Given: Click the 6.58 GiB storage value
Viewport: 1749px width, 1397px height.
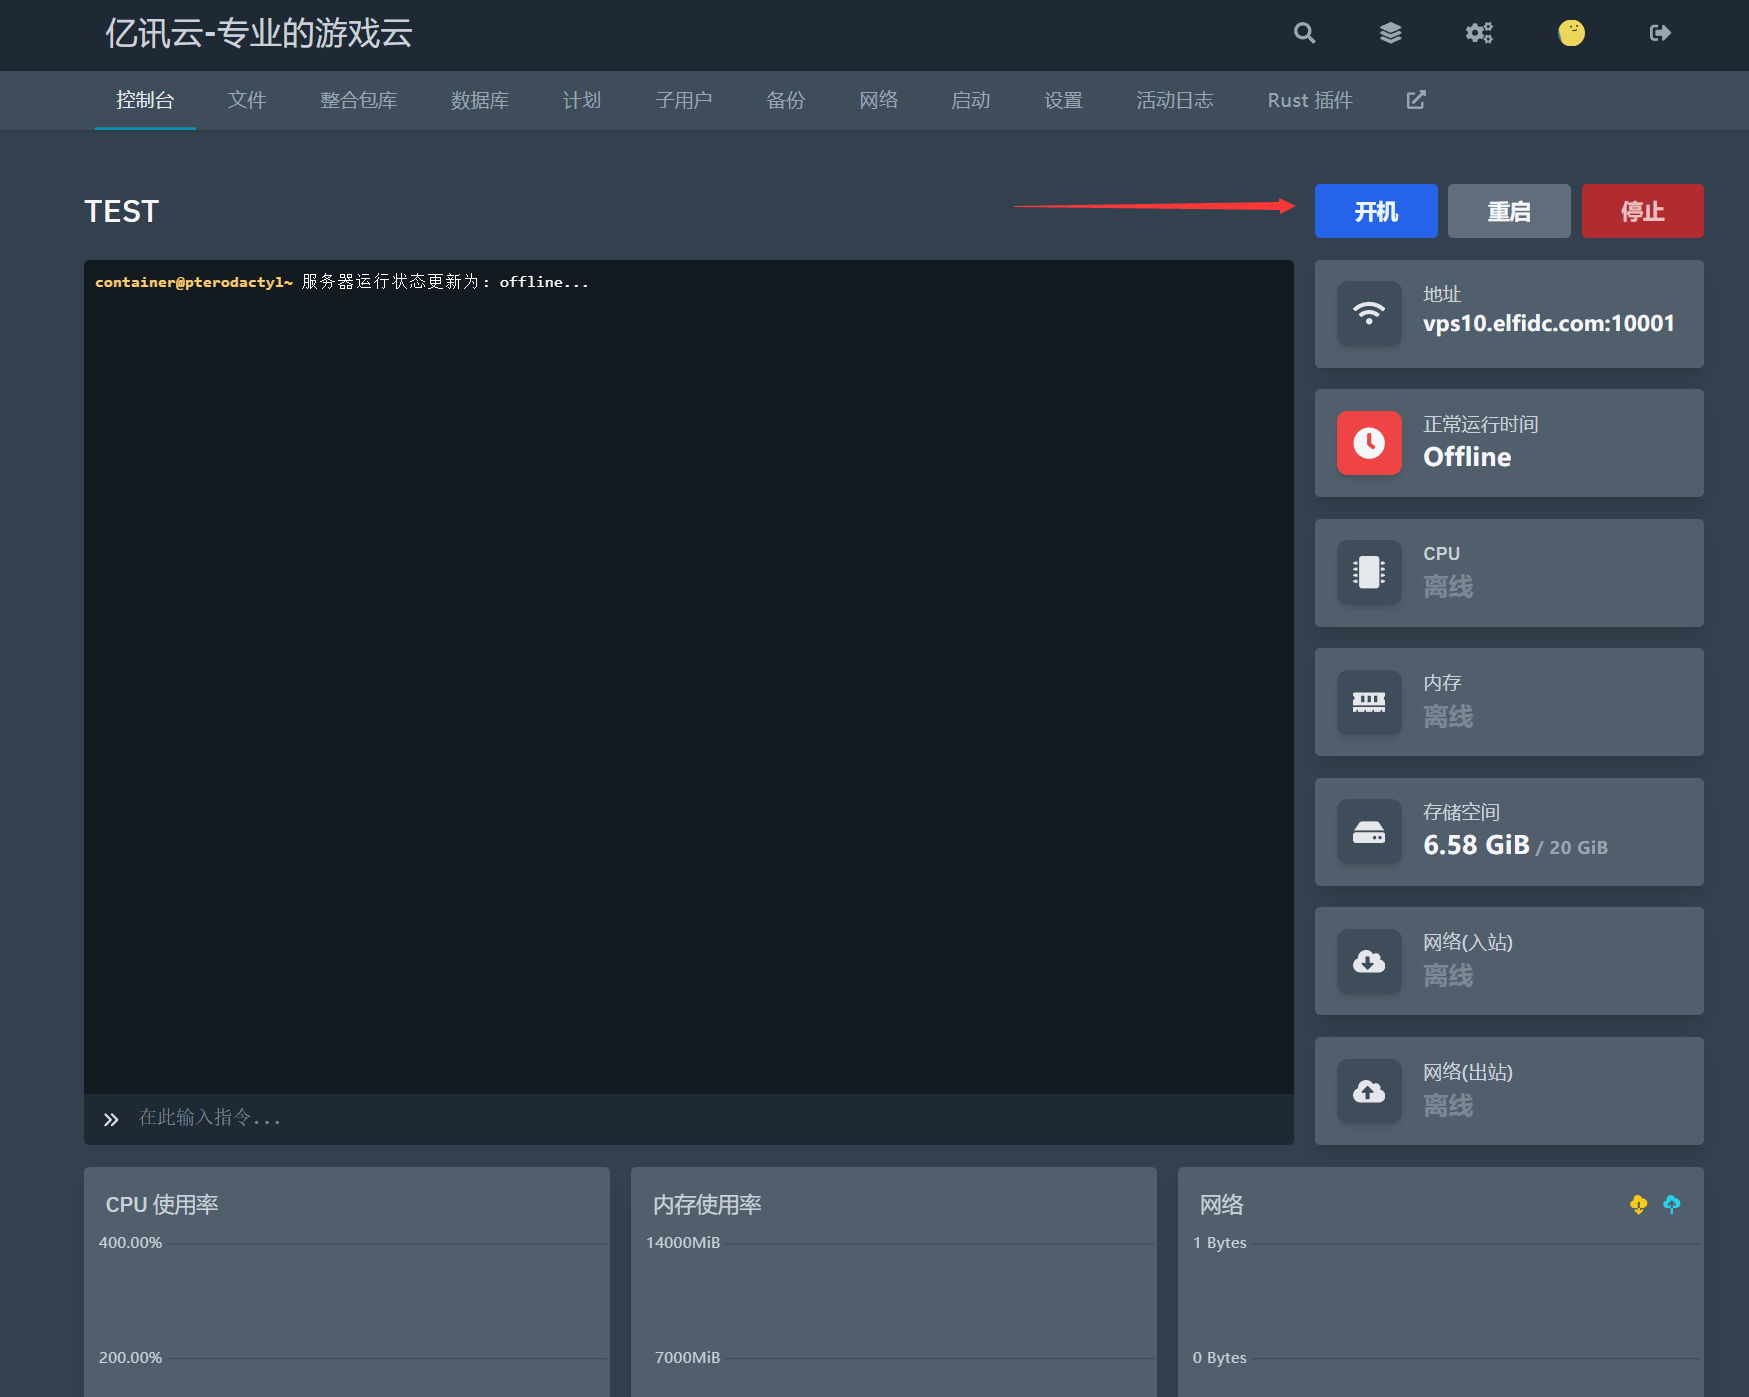Looking at the screenshot, I should [1476, 845].
